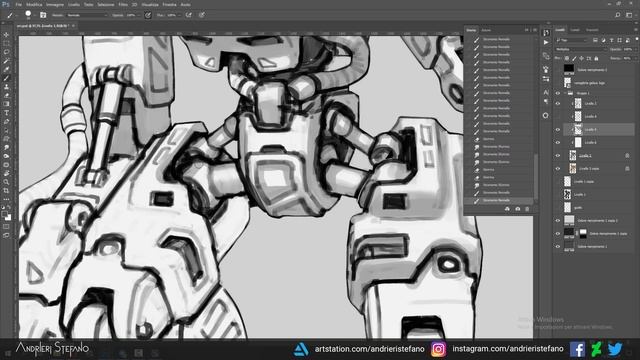Select the Eraser tool
The width and height of the screenshot is (640, 360).
tap(6, 96)
